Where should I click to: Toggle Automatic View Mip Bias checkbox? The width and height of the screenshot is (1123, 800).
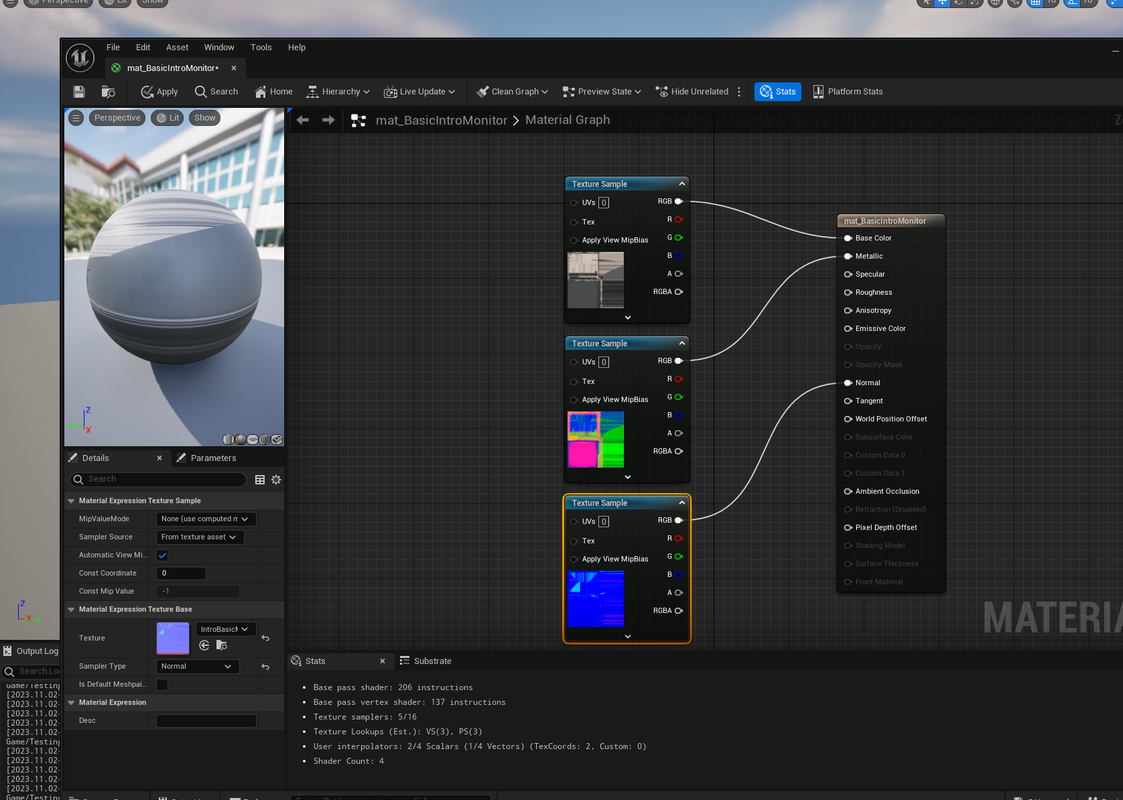[163, 555]
